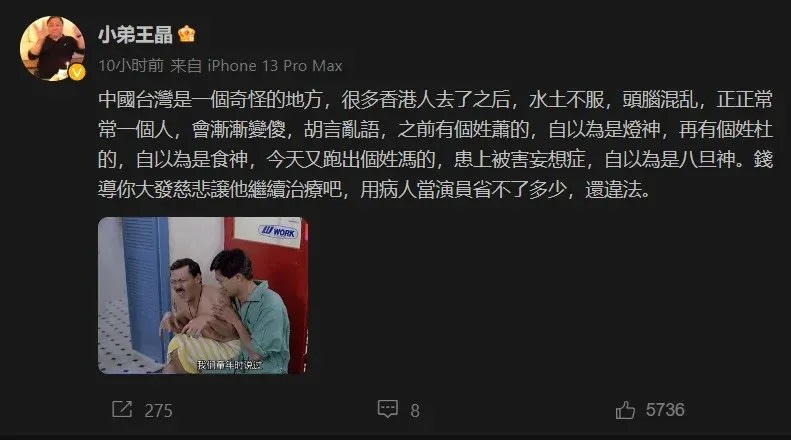791x440 pixels.
Task: Click the subtitle text in the image
Action: click(230, 364)
